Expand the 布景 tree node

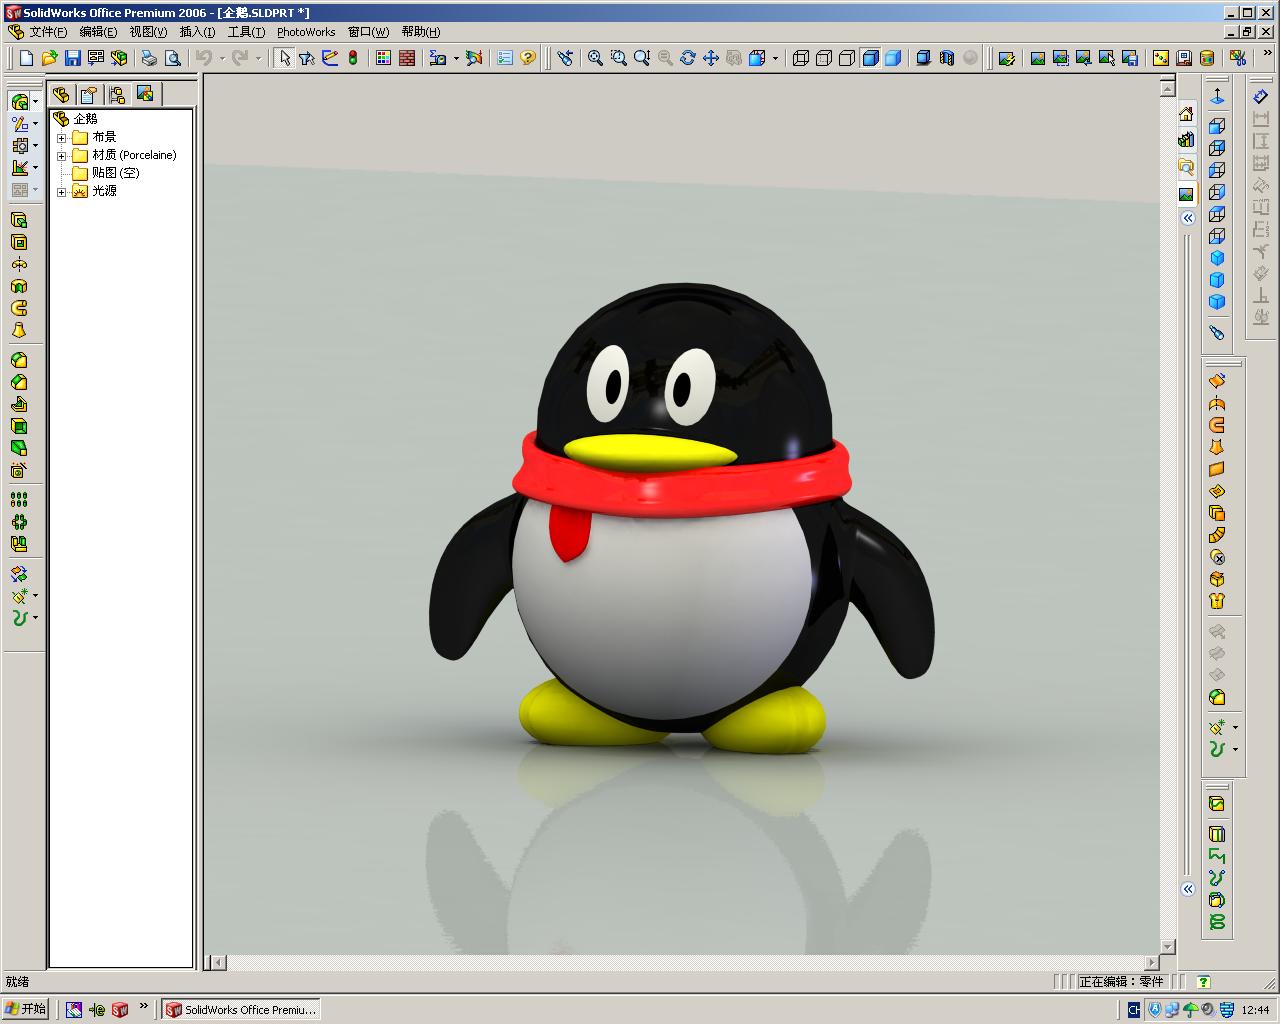62,138
